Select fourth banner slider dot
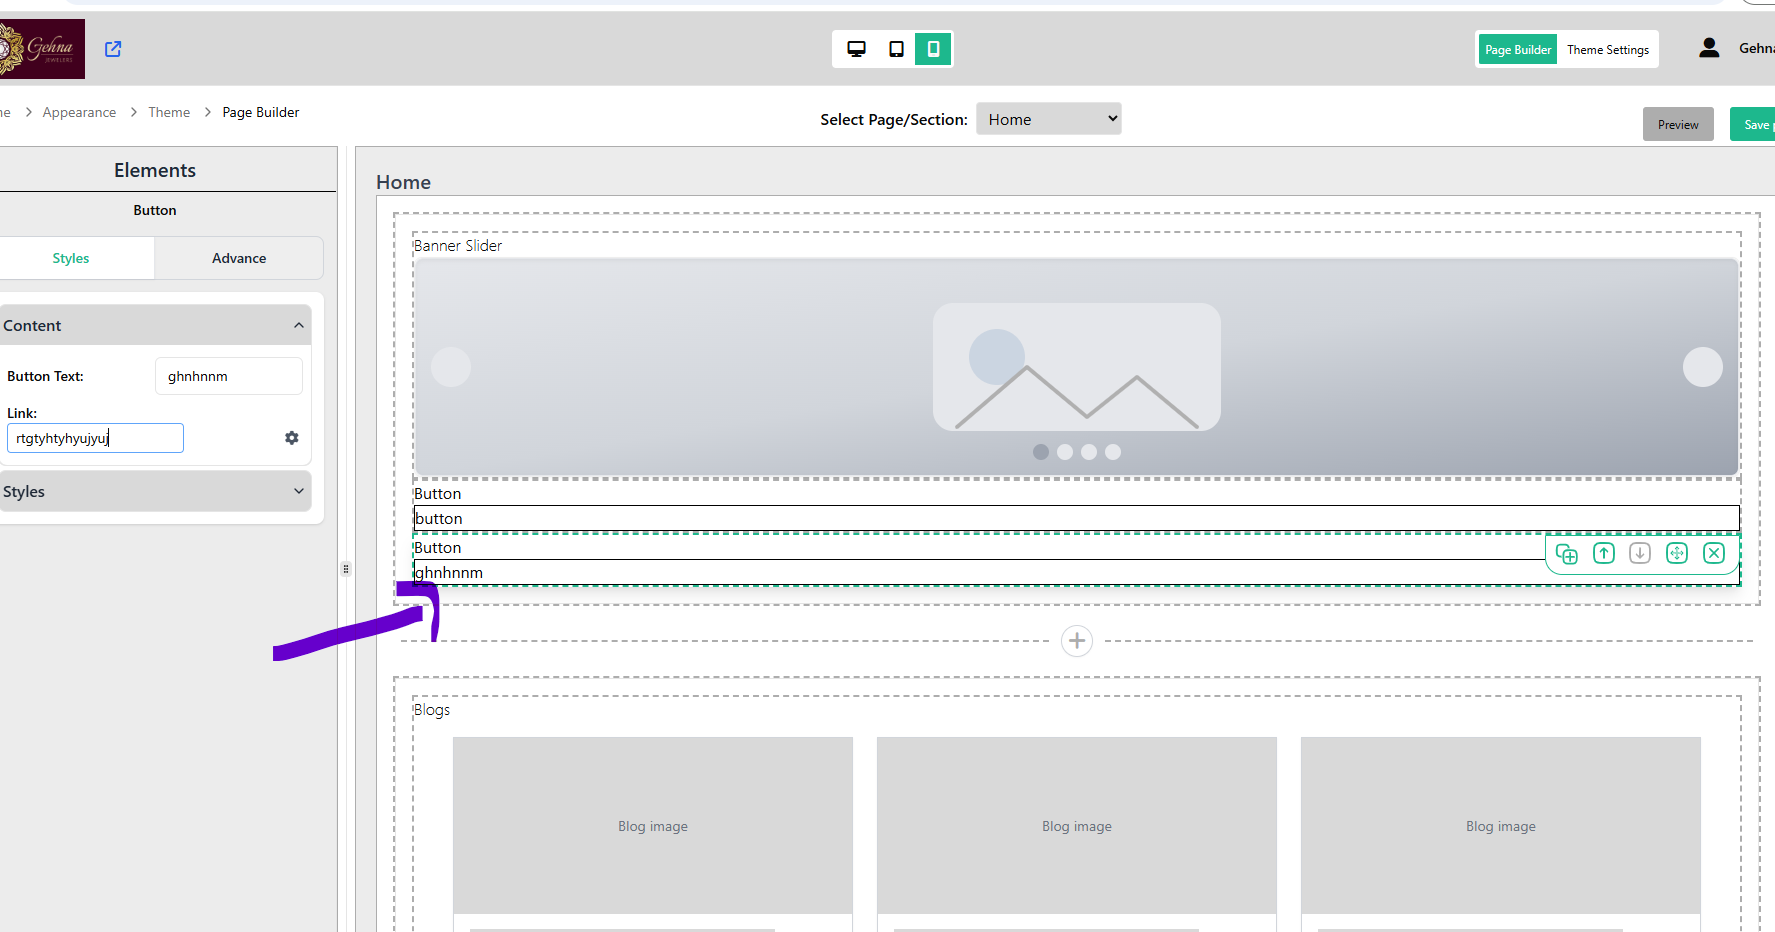The image size is (1775, 932). 1113,452
